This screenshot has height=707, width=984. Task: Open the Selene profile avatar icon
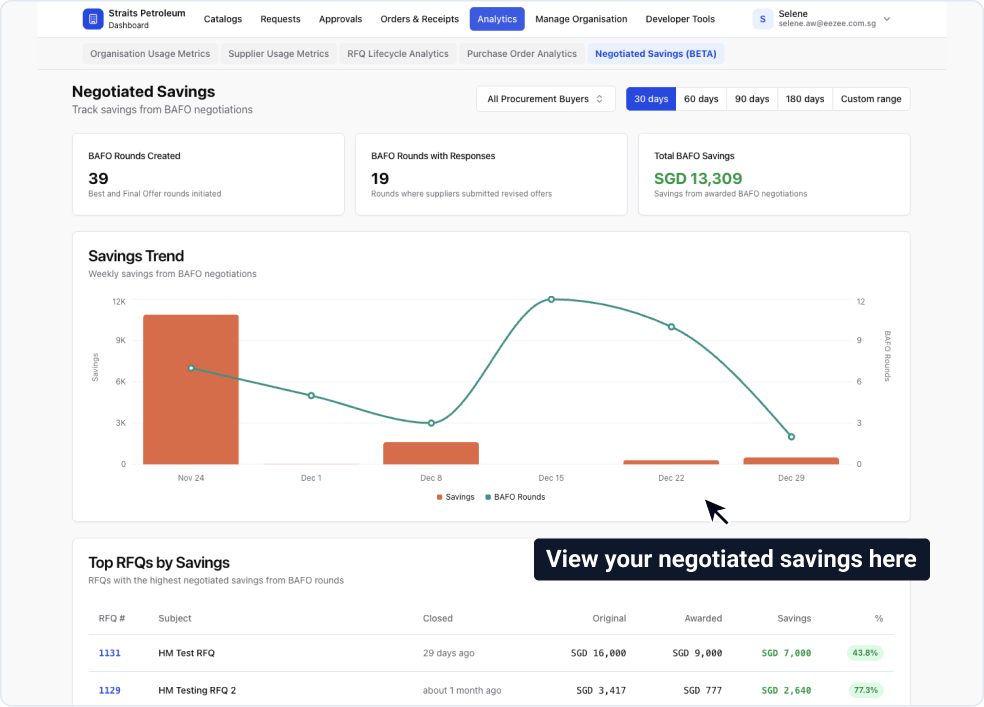tap(763, 18)
